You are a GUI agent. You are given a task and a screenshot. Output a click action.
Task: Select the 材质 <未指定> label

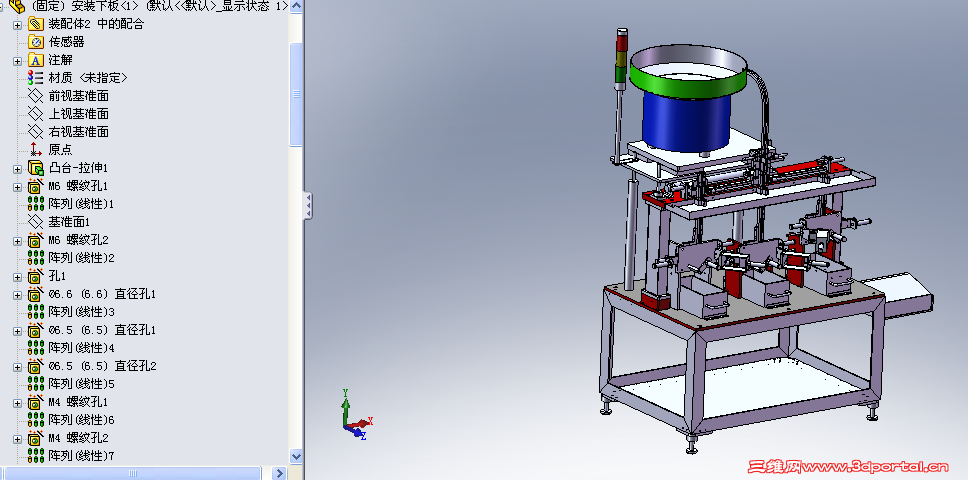click(x=88, y=78)
